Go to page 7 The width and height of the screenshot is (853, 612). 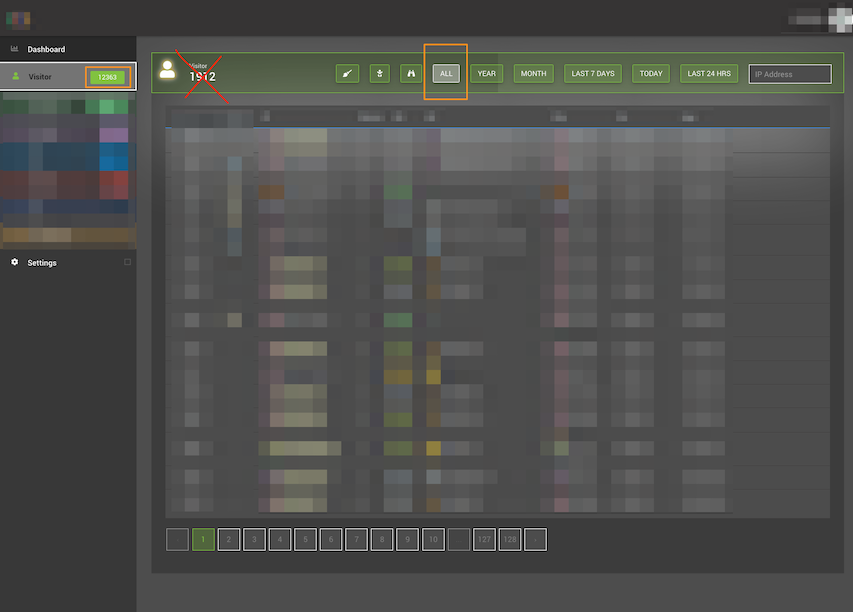click(x=356, y=540)
